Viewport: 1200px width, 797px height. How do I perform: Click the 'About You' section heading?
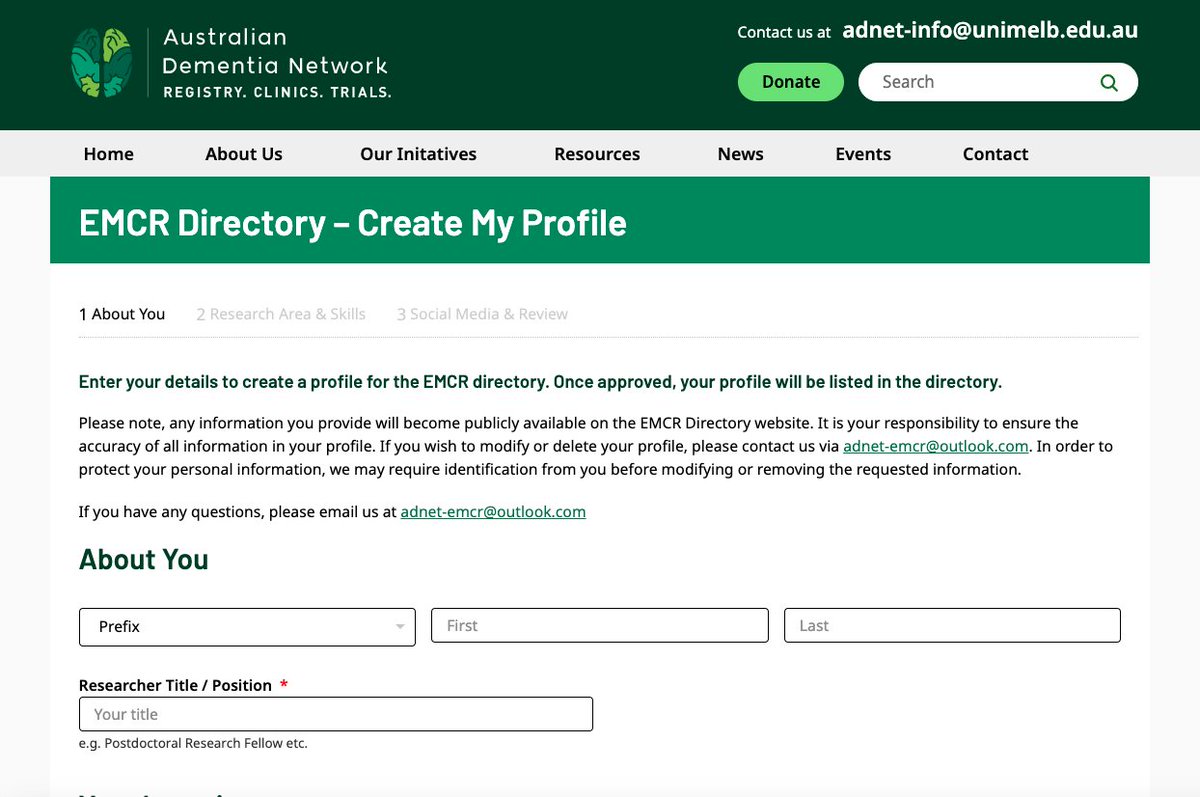click(144, 559)
